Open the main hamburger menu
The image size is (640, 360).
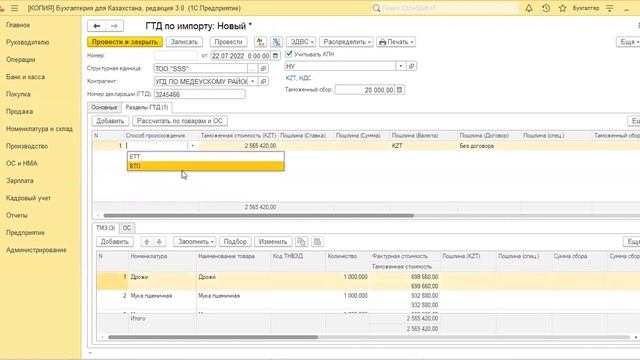pos(15,8)
